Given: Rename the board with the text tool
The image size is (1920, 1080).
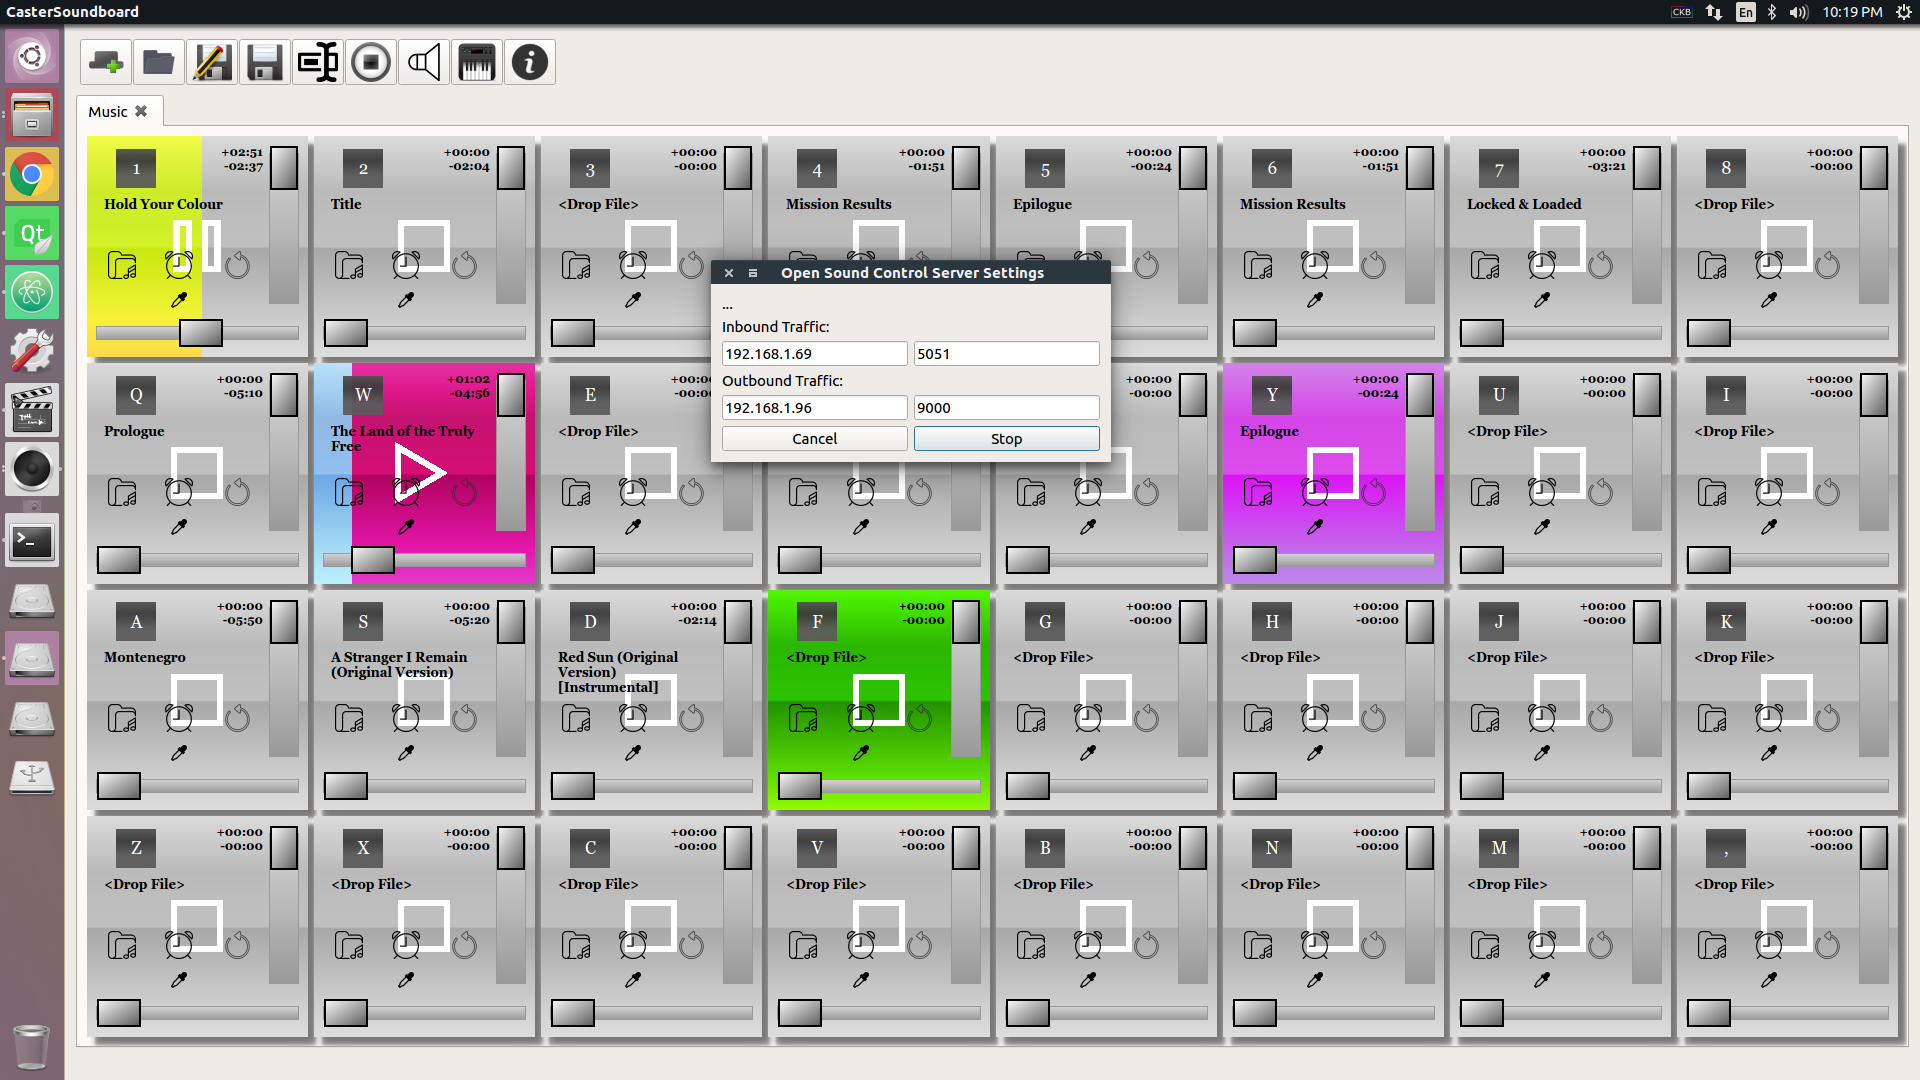Looking at the screenshot, I should click(x=318, y=61).
